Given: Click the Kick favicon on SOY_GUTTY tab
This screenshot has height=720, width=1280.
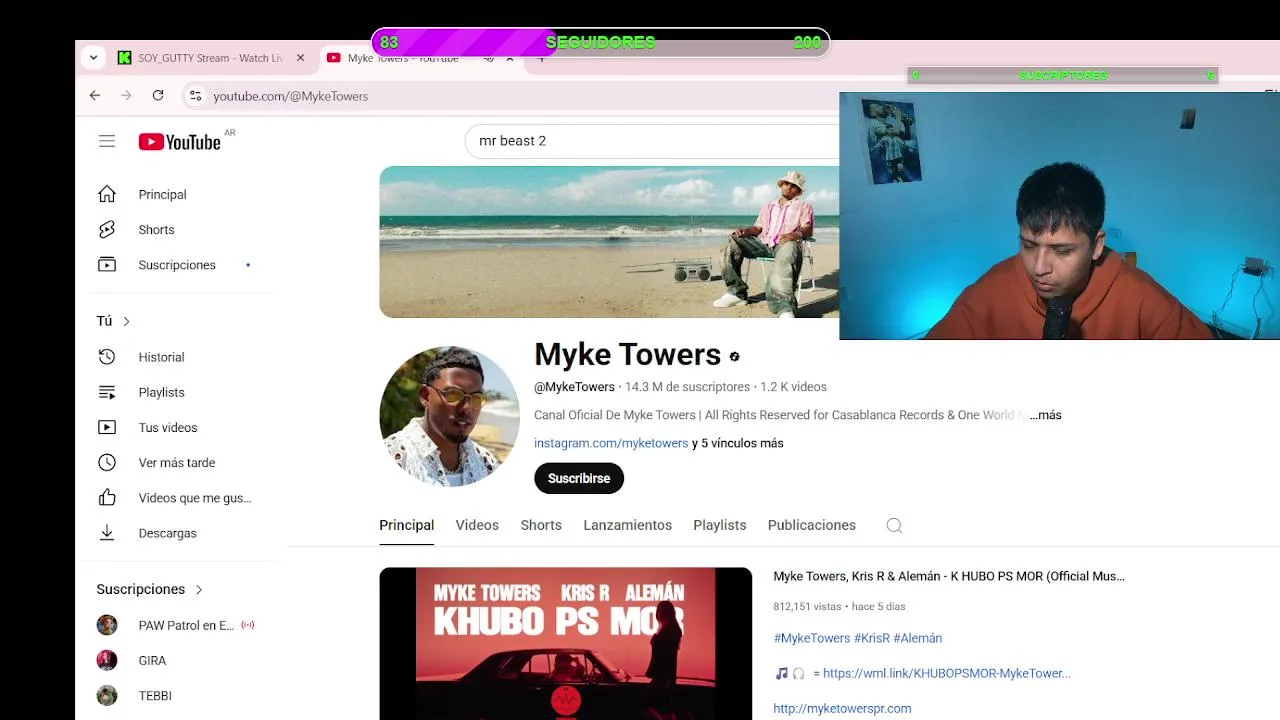Looking at the screenshot, I should coord(124,58).
